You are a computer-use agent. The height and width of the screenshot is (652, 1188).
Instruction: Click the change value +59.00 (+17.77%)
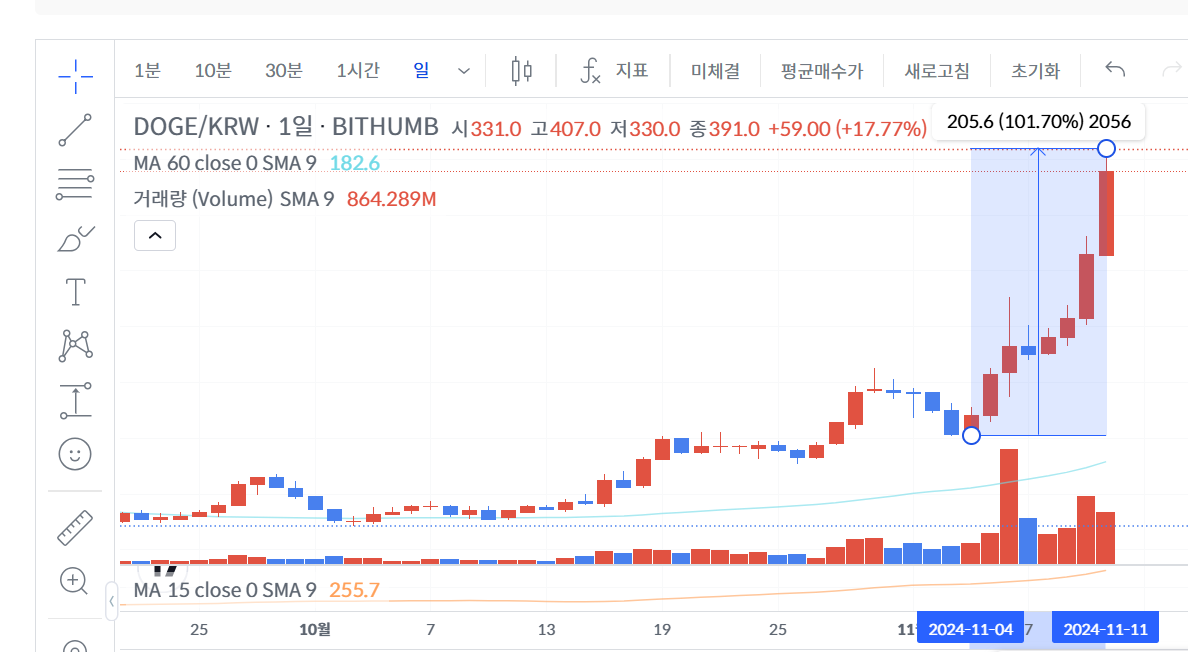848,129
